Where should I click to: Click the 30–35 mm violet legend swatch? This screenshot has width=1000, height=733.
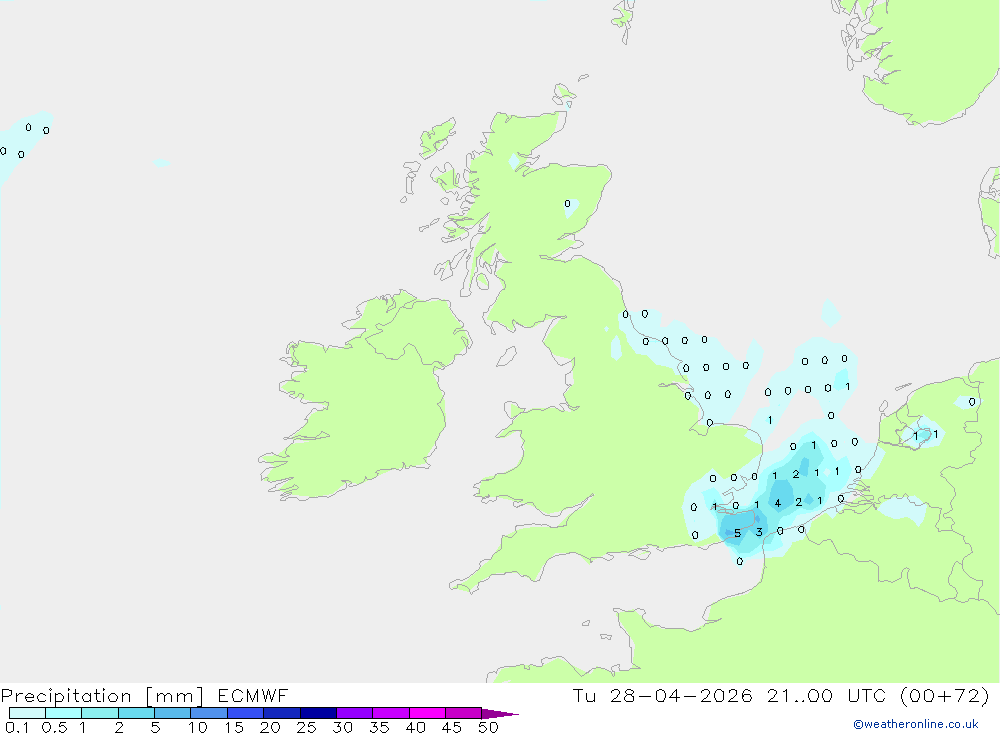click(355, 713)
